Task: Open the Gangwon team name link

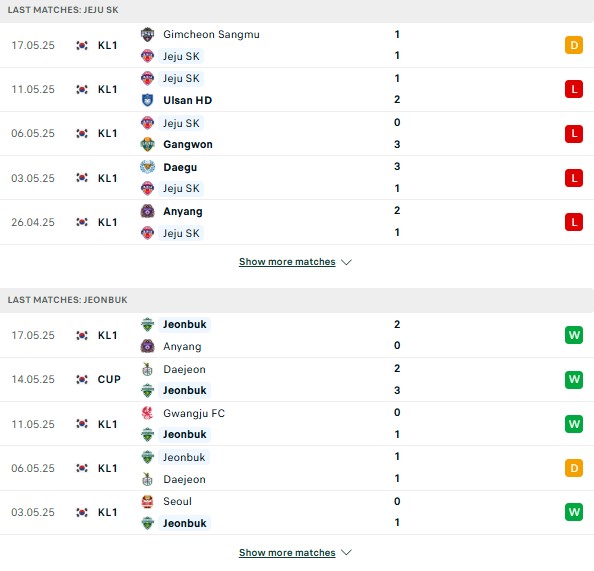Action: (188, 144)
